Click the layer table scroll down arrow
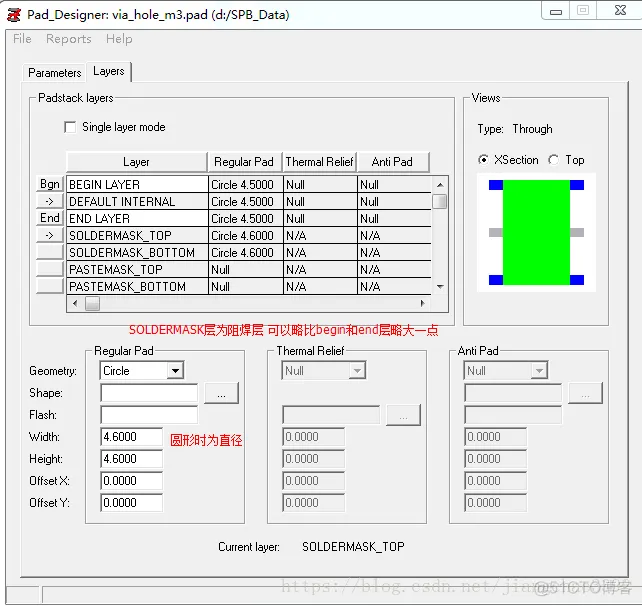This screenshot has height=606, width=642. pyautogui.click(x=440, y=287)
